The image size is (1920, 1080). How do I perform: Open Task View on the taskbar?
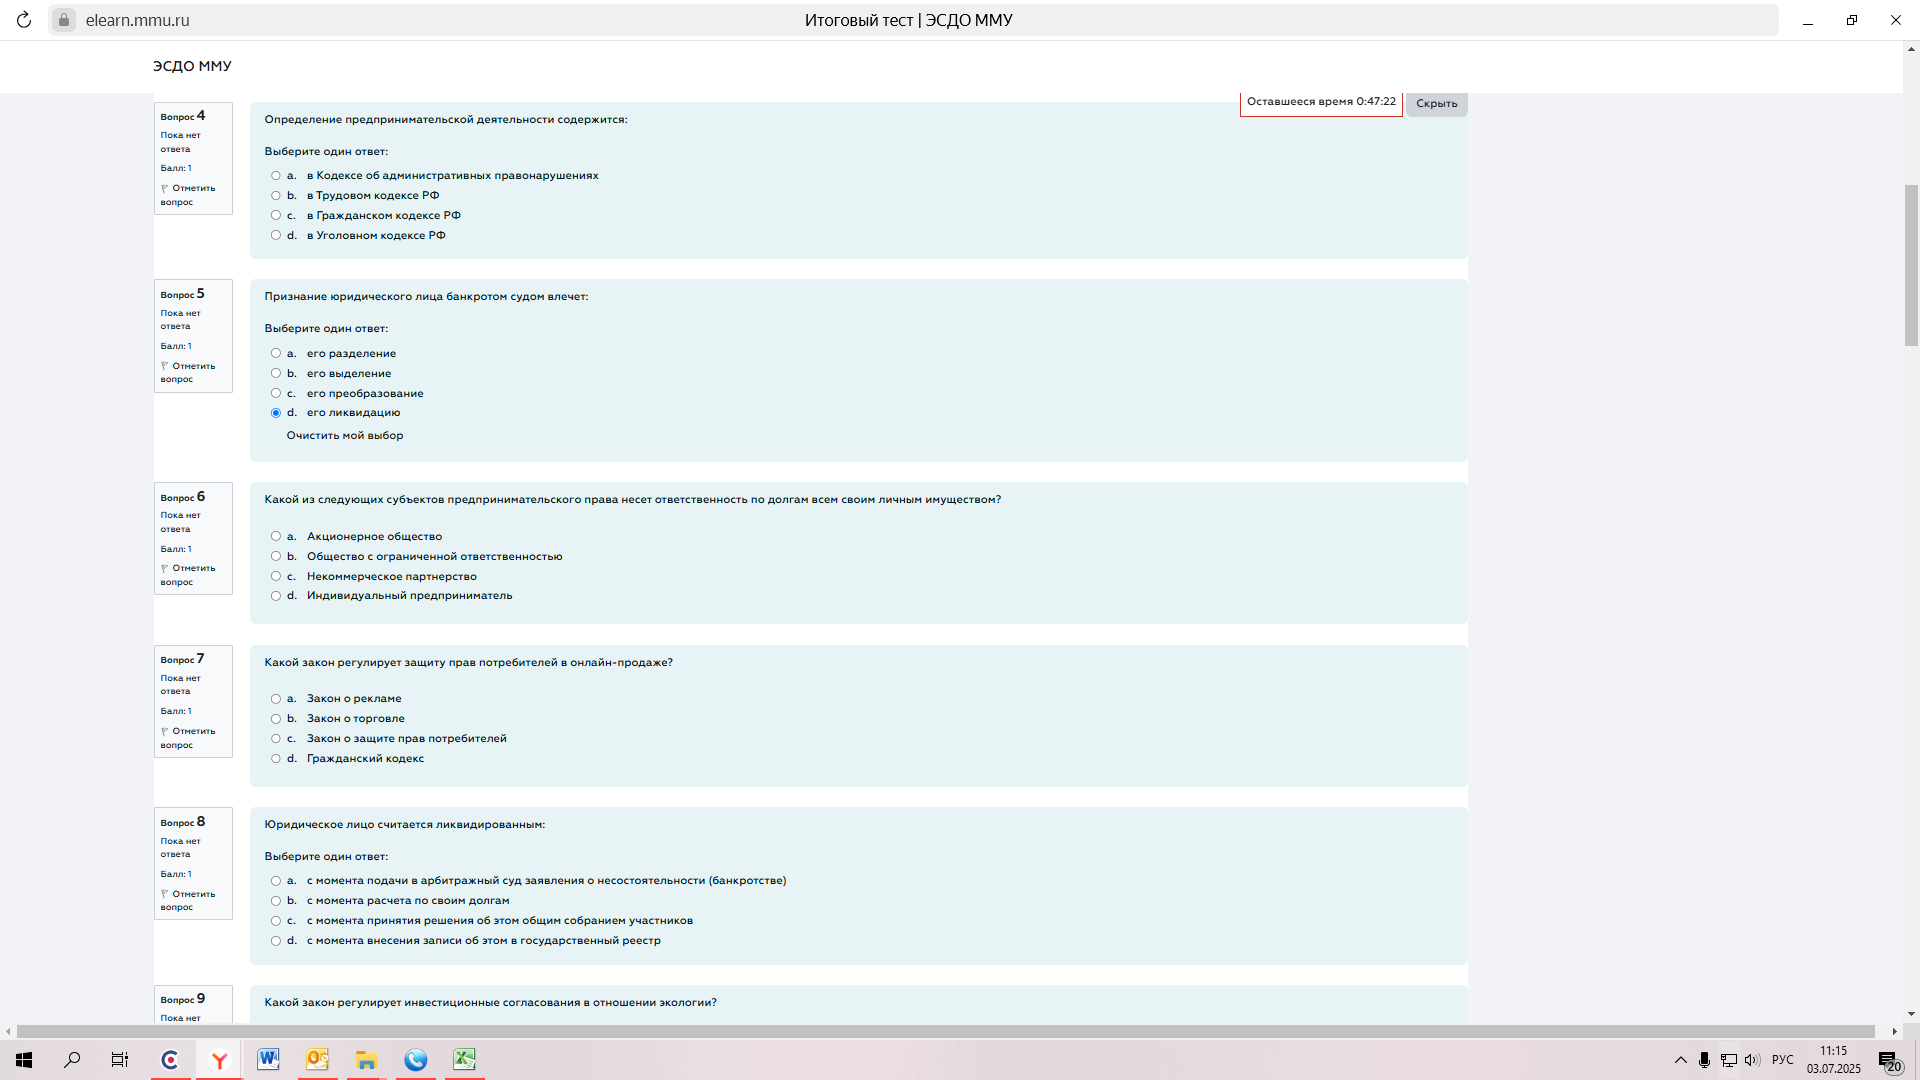tap(120, 1060)
